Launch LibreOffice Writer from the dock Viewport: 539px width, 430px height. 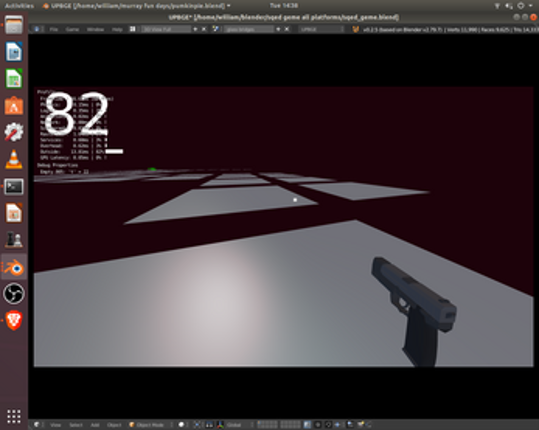(x=14, y=52)
